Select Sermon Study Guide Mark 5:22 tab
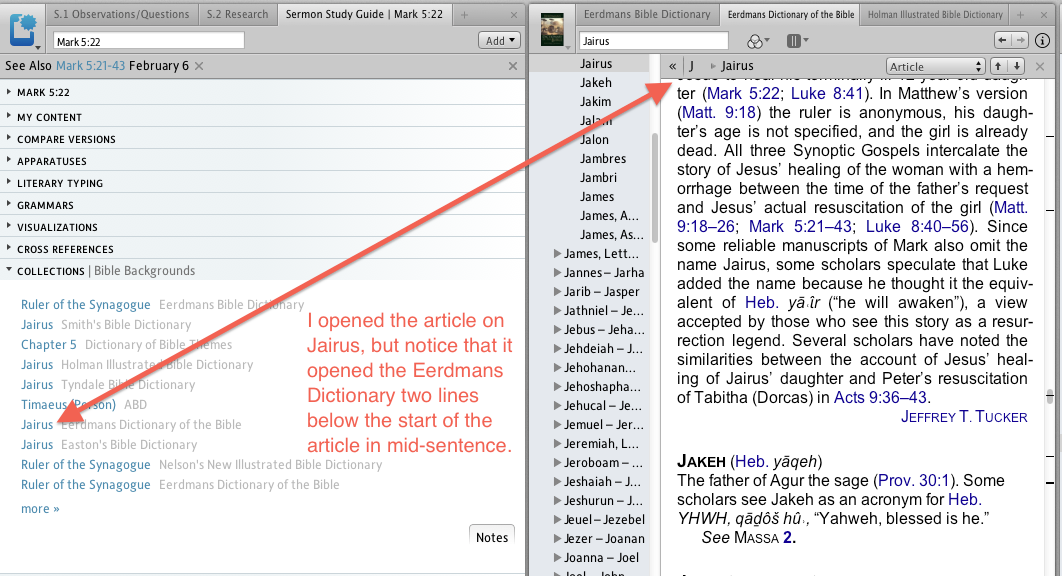This screenshot has width=1062, height=576. (364, 14)
